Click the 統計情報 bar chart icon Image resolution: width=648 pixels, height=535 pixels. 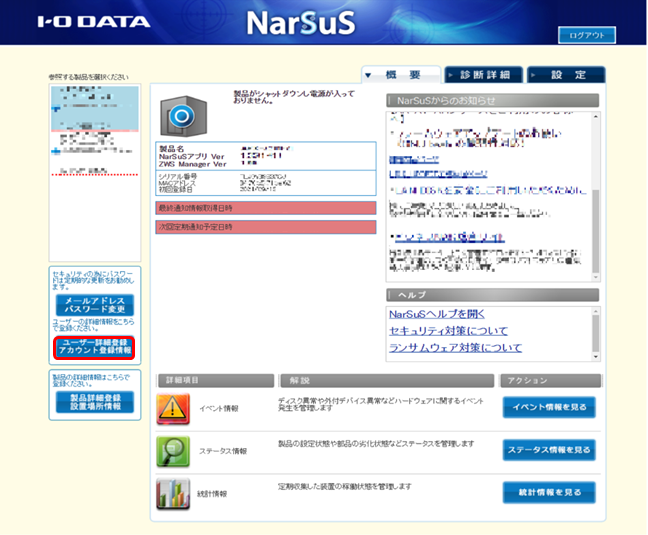click(x=173, y=494)
